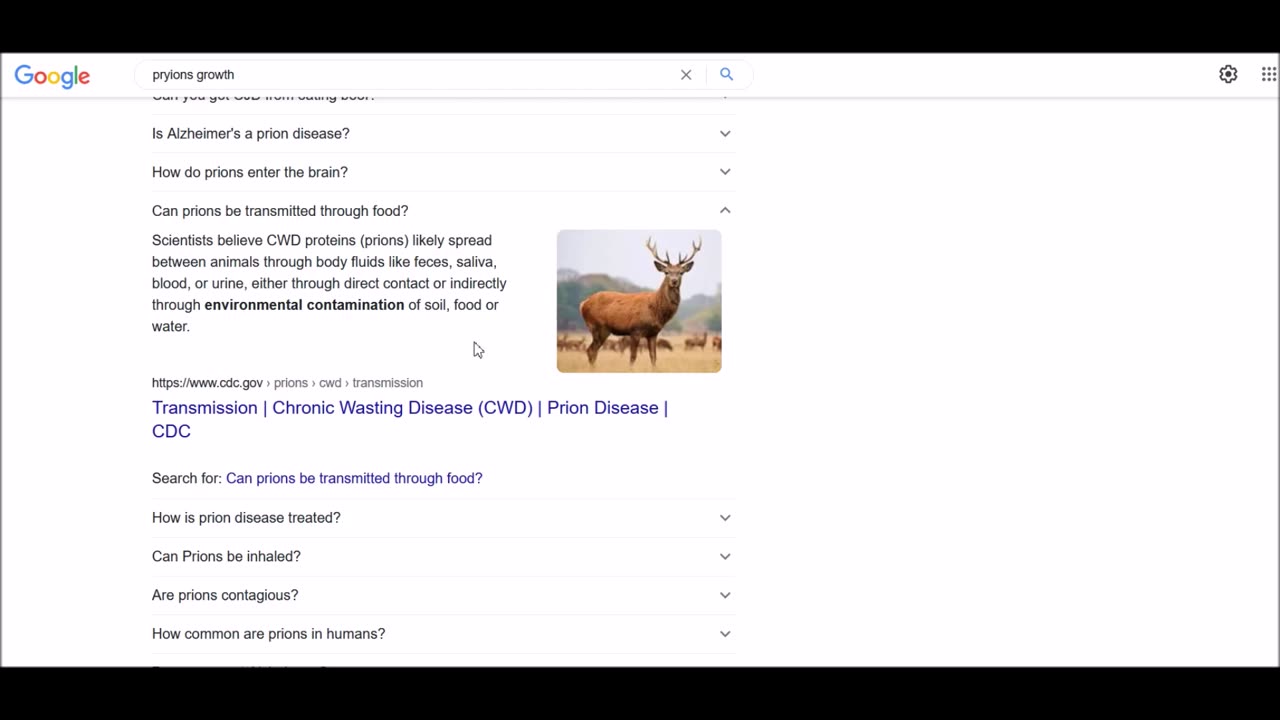The image size is (1280, 720).
Task: Click the 'How common are prions in humans?' question text
Action: pos(268,634)
